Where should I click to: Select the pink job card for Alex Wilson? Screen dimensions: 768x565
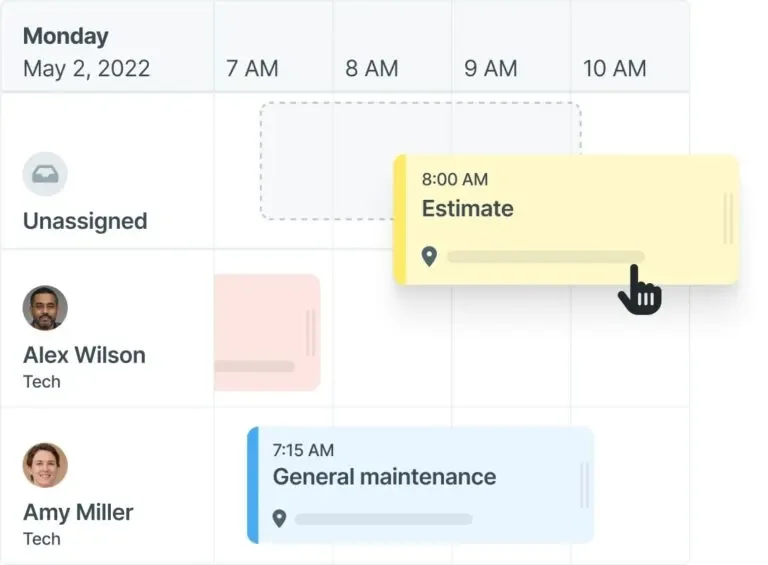click(267, 332)
